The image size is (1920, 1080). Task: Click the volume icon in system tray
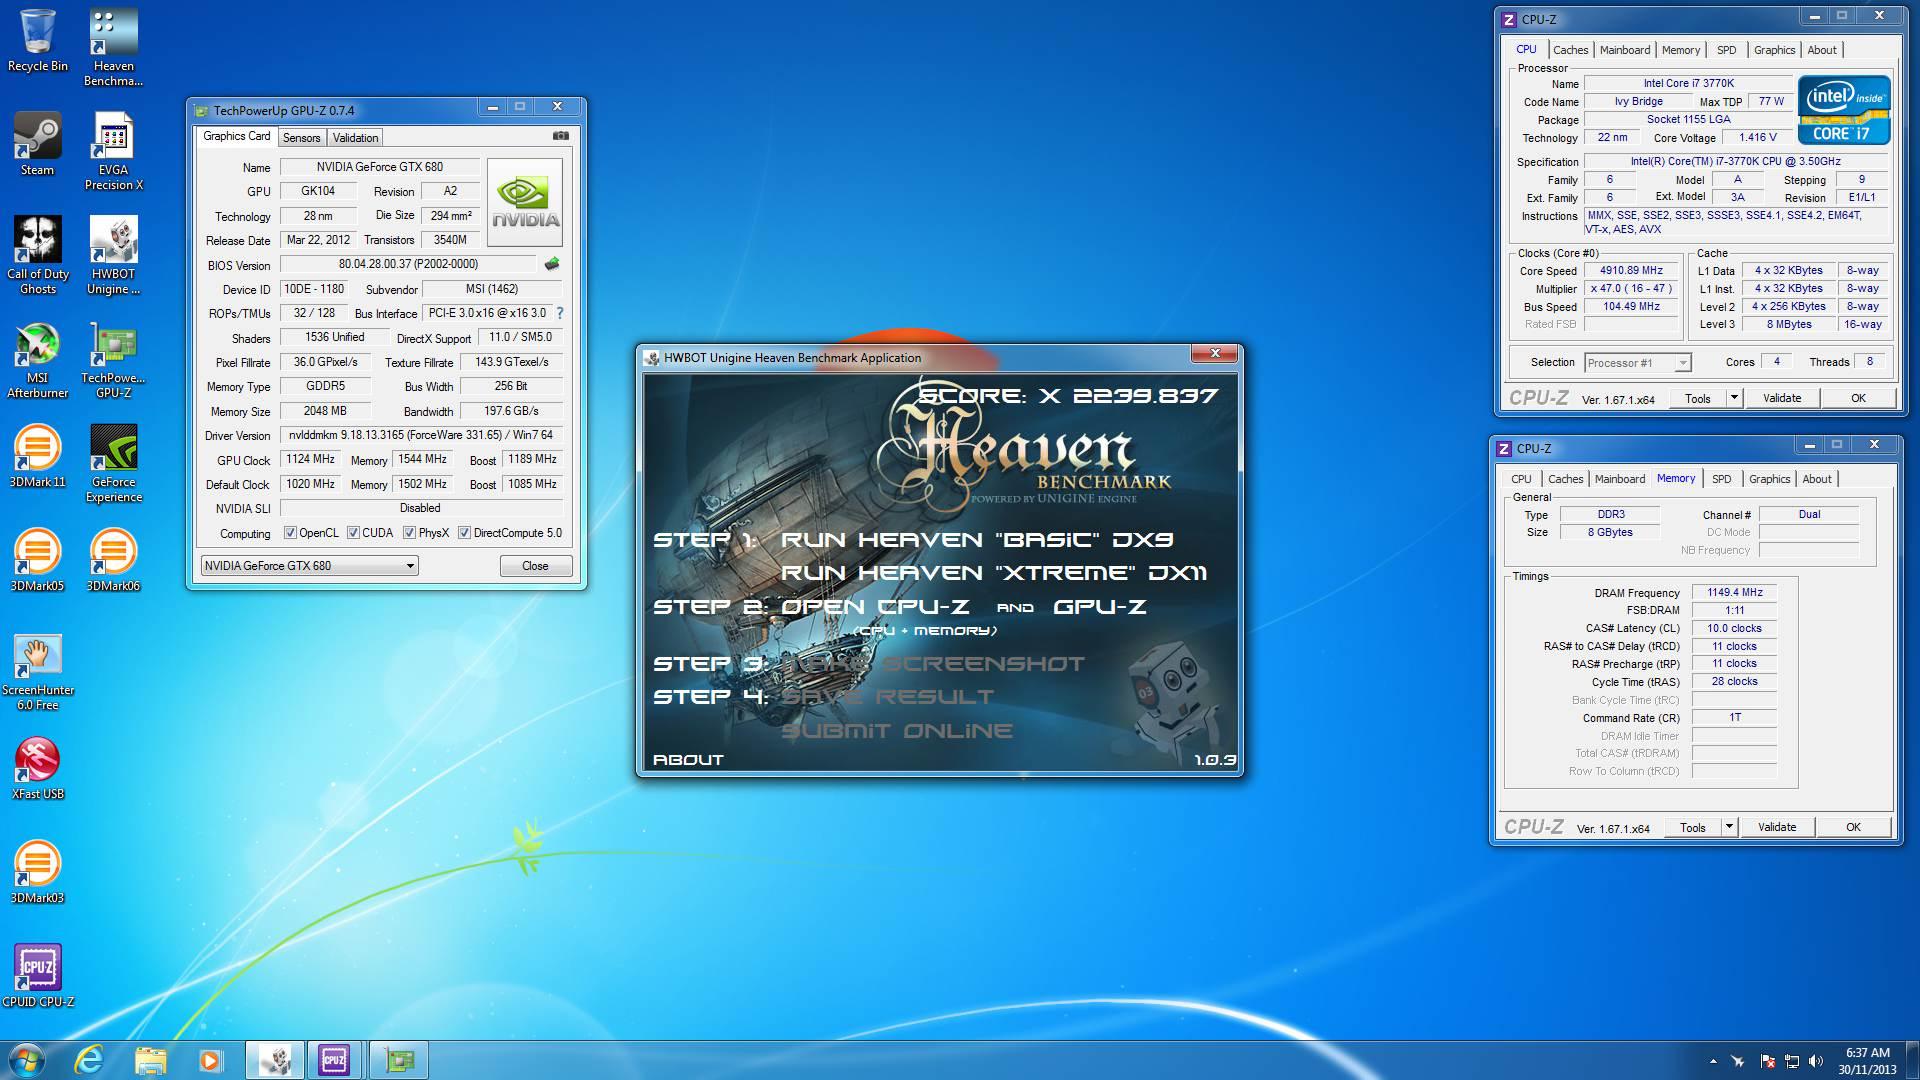[1816, 1061]
